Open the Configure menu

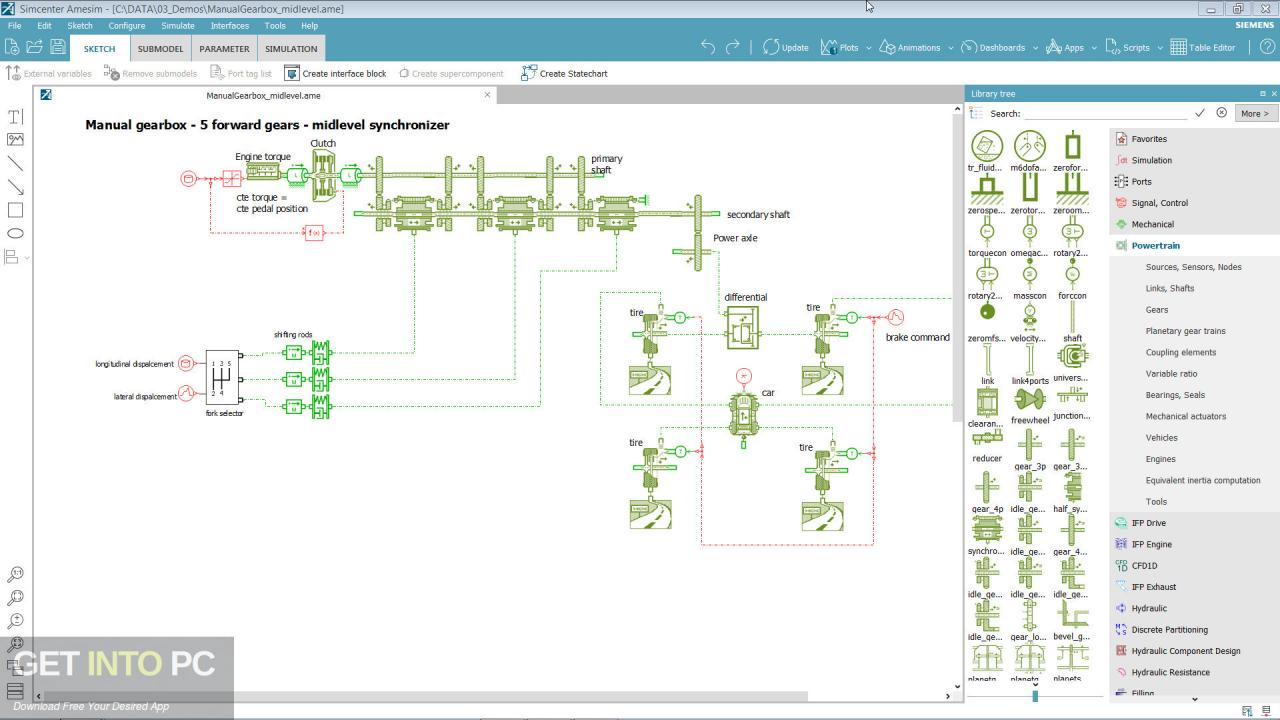point(126,26)
